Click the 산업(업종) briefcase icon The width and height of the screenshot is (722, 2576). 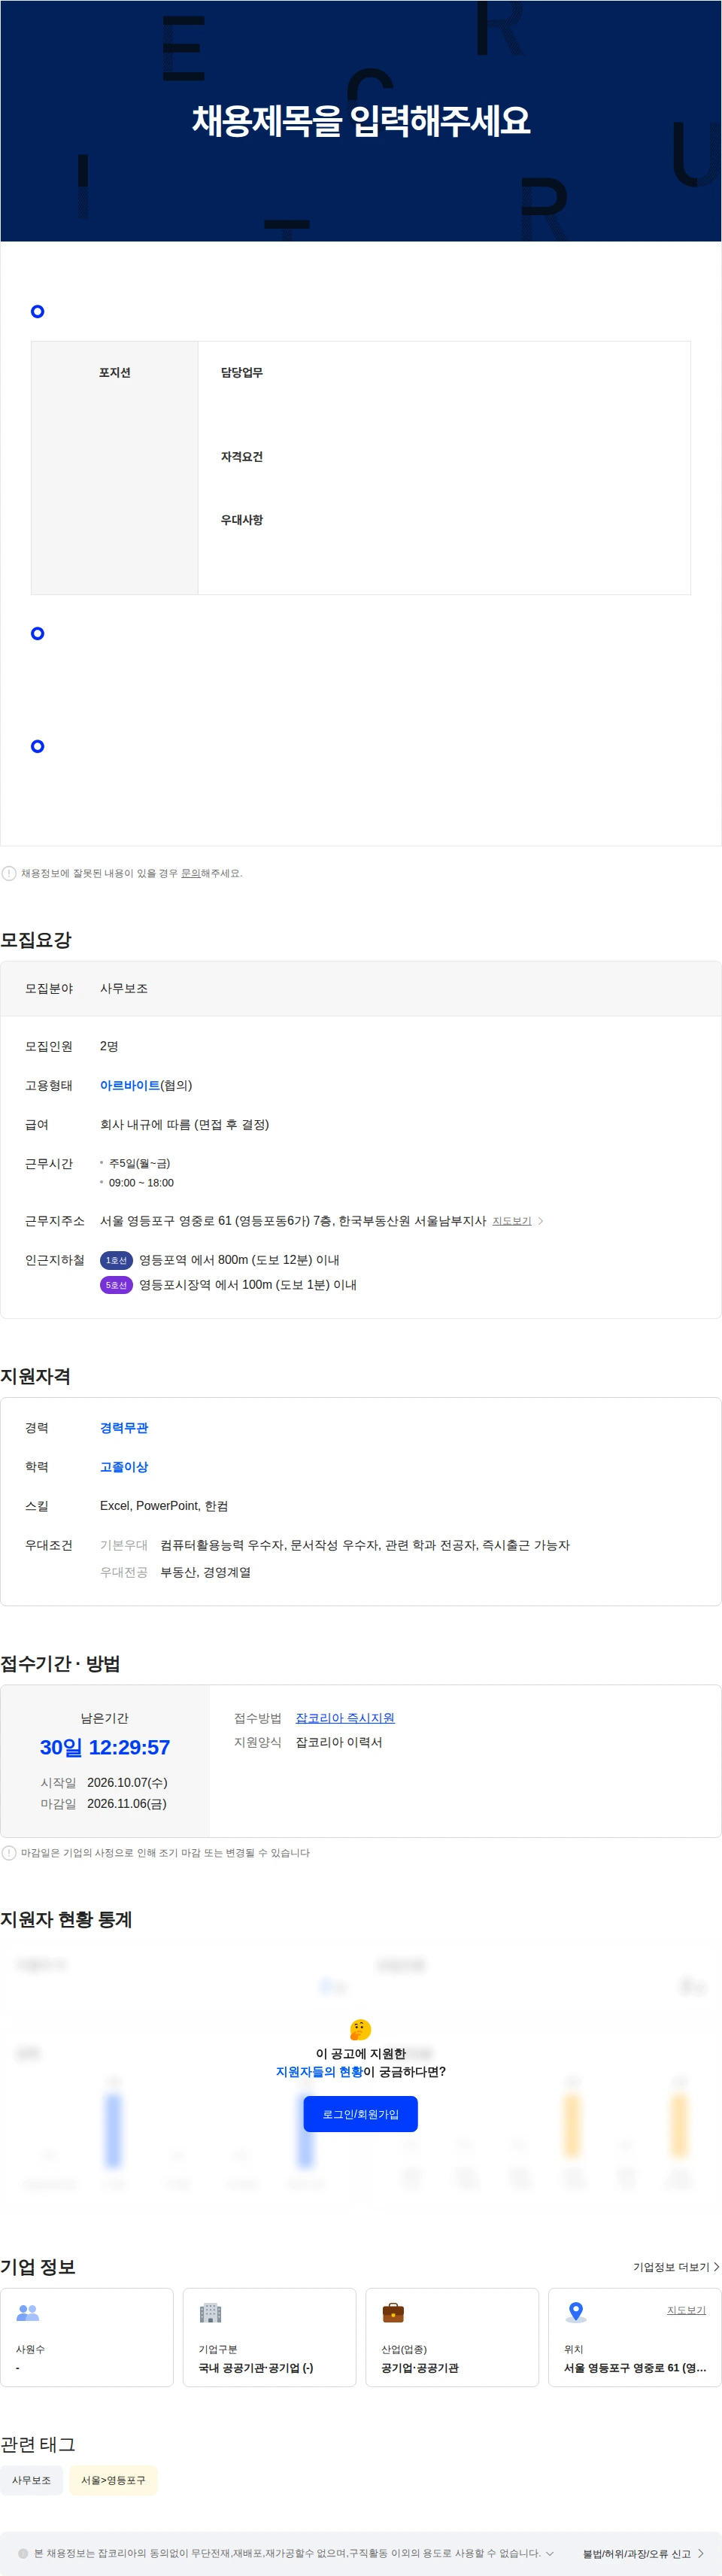coord(393,2313)
